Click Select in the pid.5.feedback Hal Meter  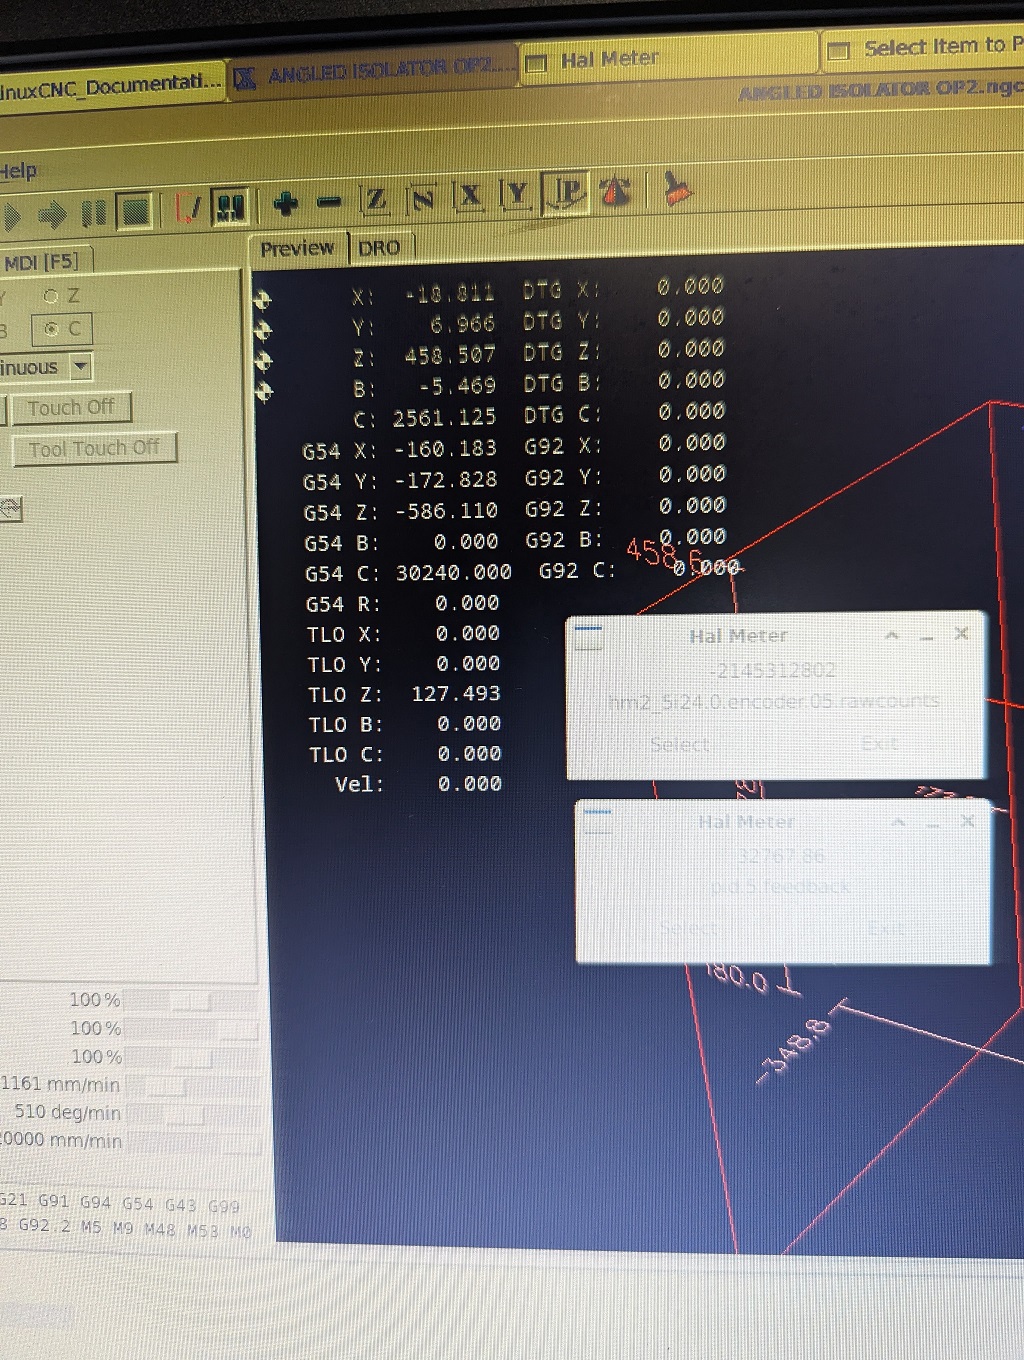point(688,928)
